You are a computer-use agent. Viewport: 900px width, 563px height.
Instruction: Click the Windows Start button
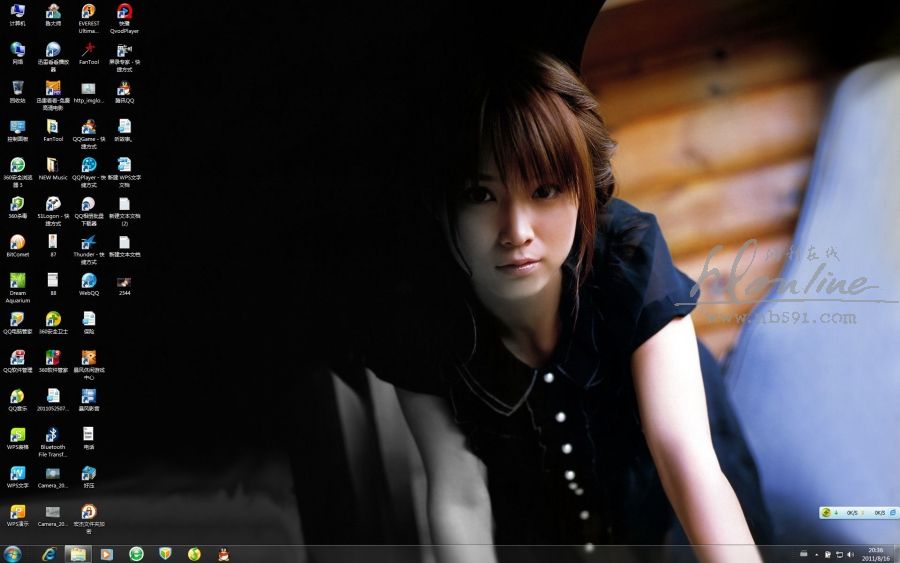tap(13, 554)
